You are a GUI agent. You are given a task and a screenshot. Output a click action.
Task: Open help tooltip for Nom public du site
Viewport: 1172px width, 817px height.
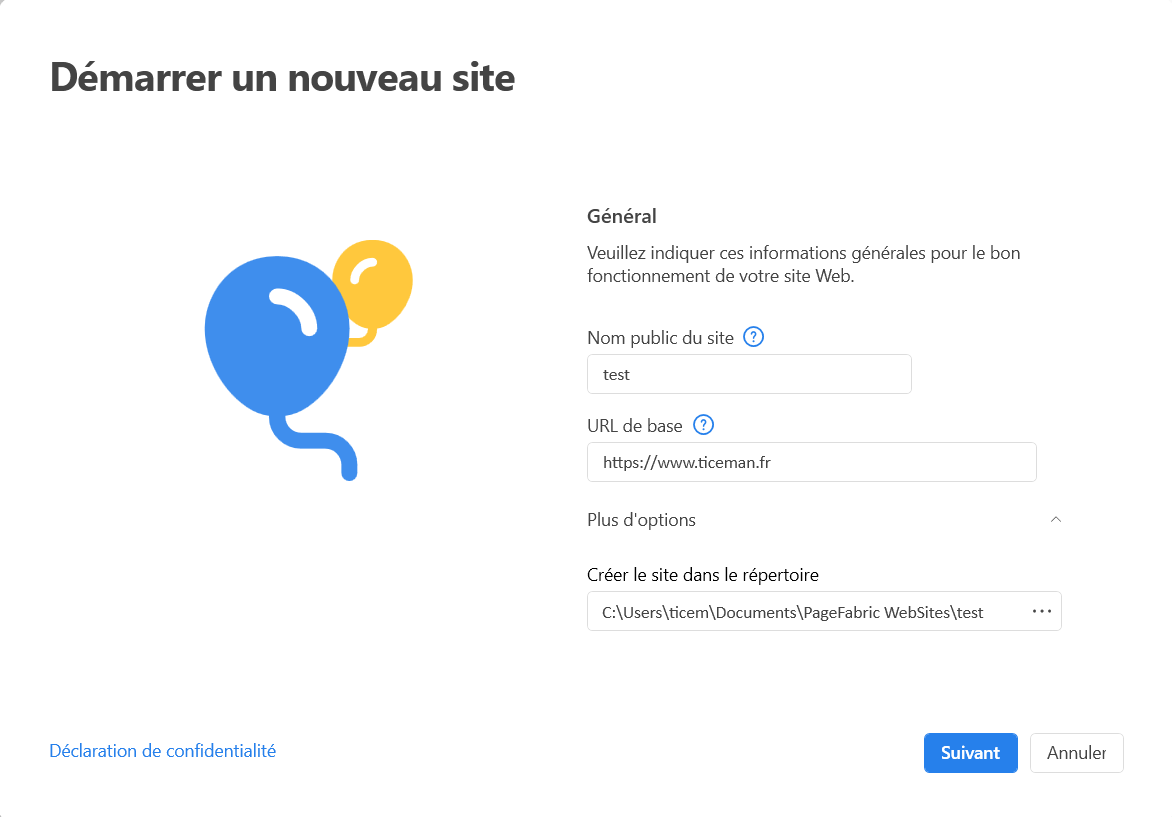click(753, 337)
